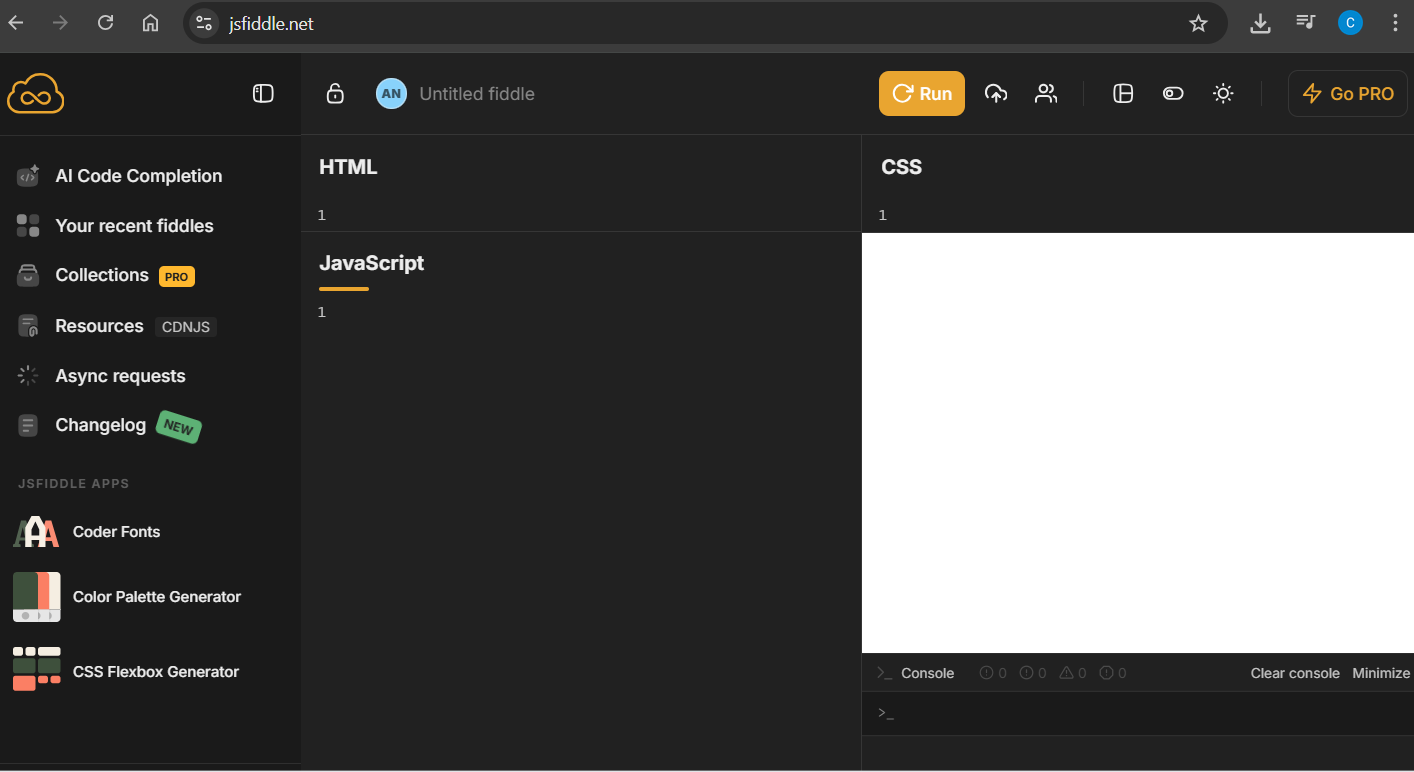Open the Async requests sidebar entry
Image resolution: width=1414 pixels, height=772 pixels.
[120, 375]
